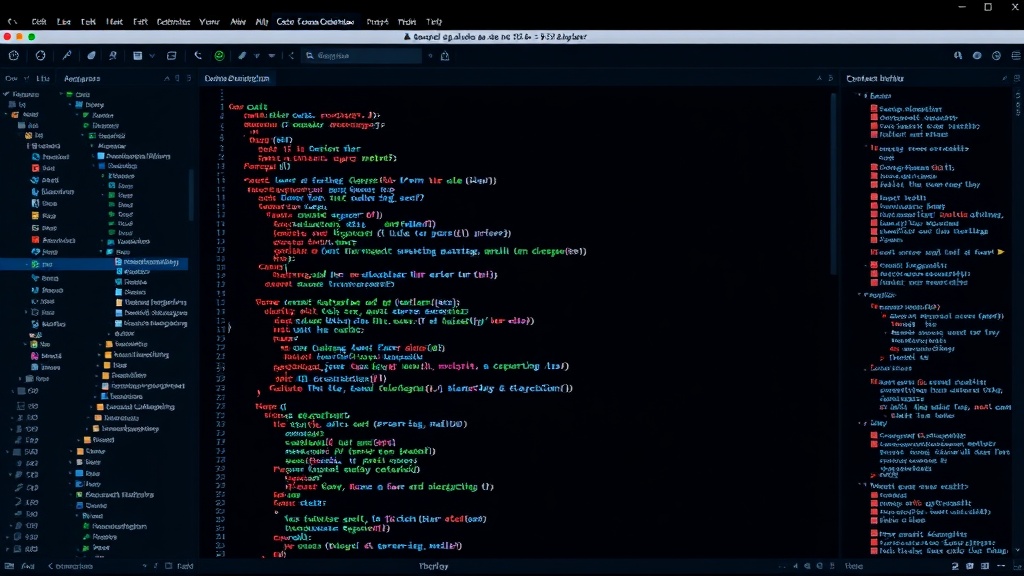1024x576 pixels.
Task: Select the blue-highlighted file row in the second tree column
Action: (x=150, y=262)
